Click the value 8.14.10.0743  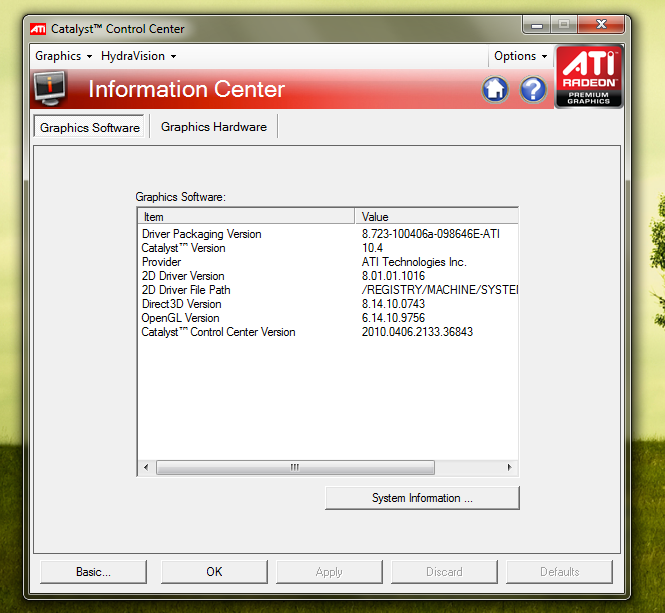(393, 304)
